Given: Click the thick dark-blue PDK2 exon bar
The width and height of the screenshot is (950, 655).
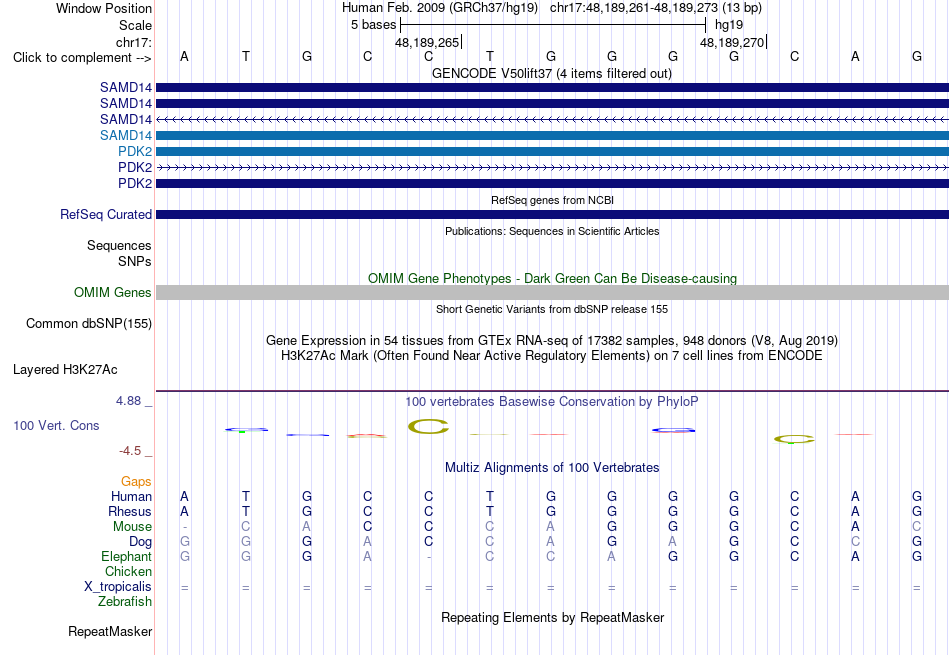Looking at the screenshot, I should tap(552, 183).
